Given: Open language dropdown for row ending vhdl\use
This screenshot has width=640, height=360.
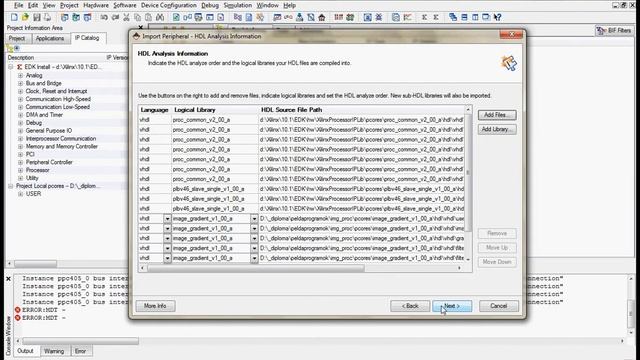Looking at the screenshot, I should (x=167, y=219).
